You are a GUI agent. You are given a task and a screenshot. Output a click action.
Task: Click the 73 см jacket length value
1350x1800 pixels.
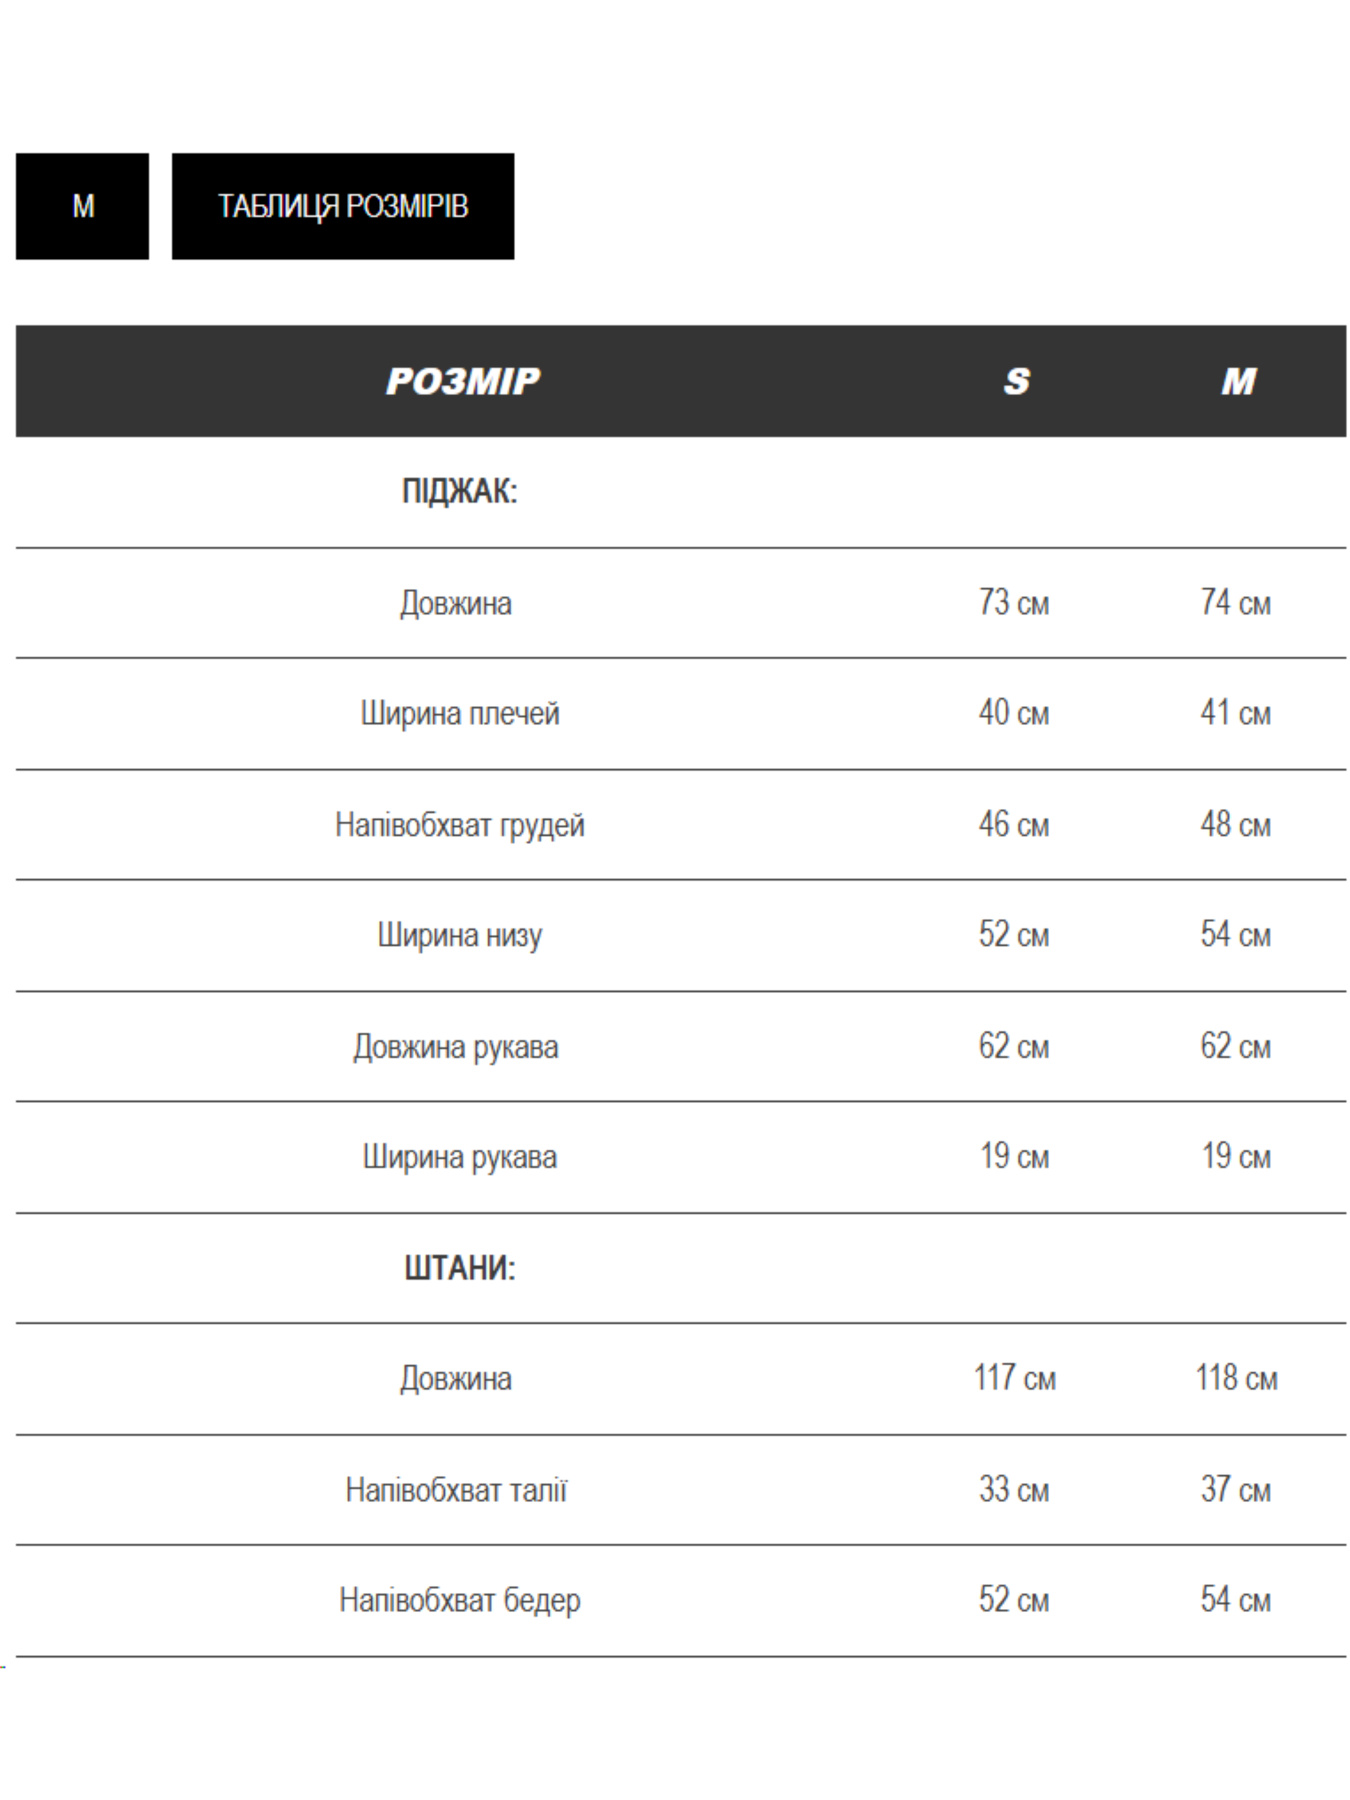[1014, 603]
